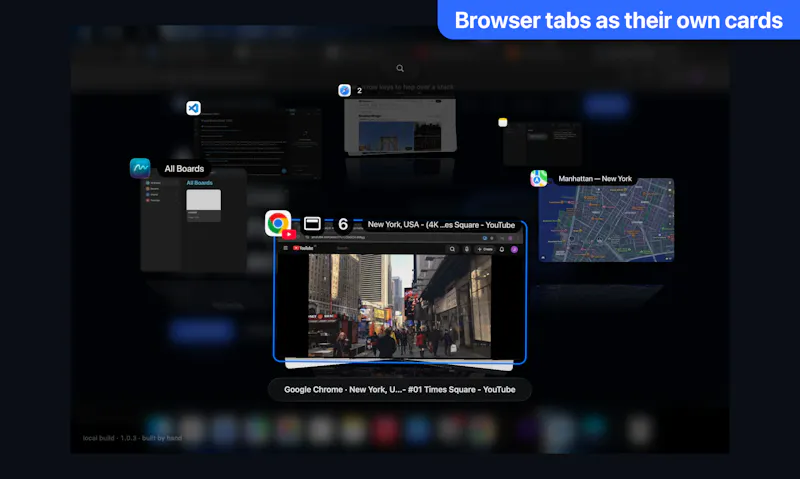Open the Freeform All Boards window card
This screenshot has width=800, height=479.
pyautogui.click(x=193, y=220)
